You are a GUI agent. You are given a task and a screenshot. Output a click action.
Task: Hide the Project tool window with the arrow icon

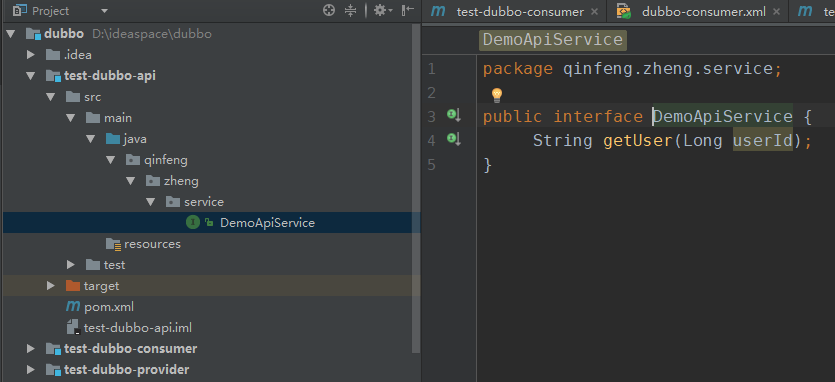tap(408, 10)
